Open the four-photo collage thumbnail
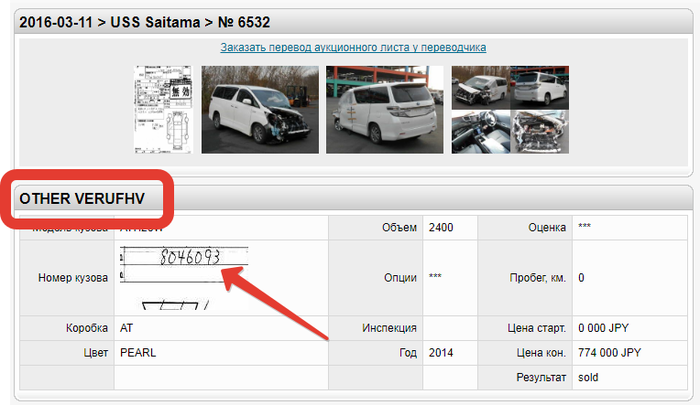Image resolution: width=700 pixels, height=405 pixels. pyautogui.click(x=510, y=110)
